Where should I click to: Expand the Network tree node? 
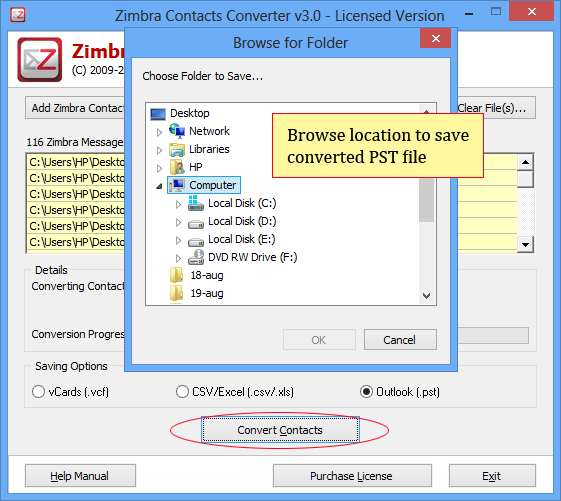tap(159, 132)
